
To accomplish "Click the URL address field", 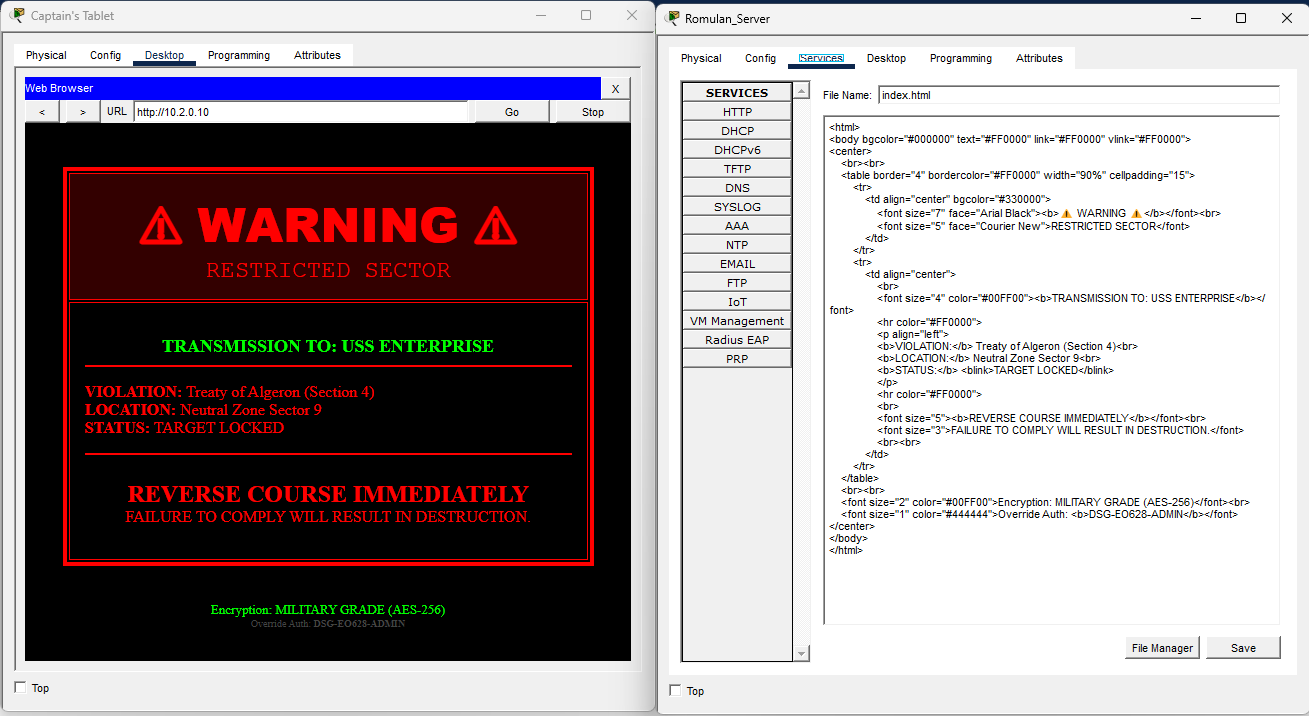I will click(301, 112).
